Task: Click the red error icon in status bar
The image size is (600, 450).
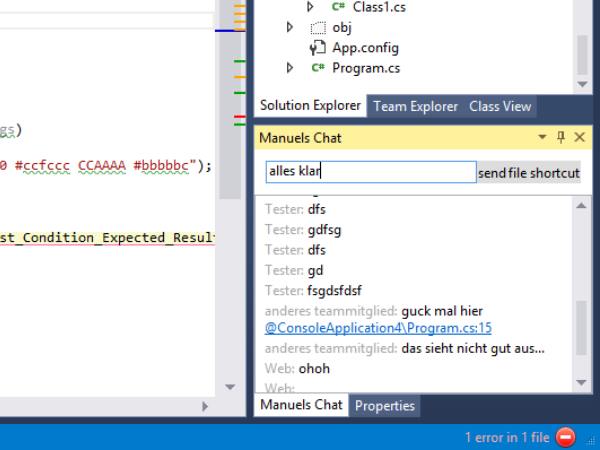Action: [x=565, y=437]
